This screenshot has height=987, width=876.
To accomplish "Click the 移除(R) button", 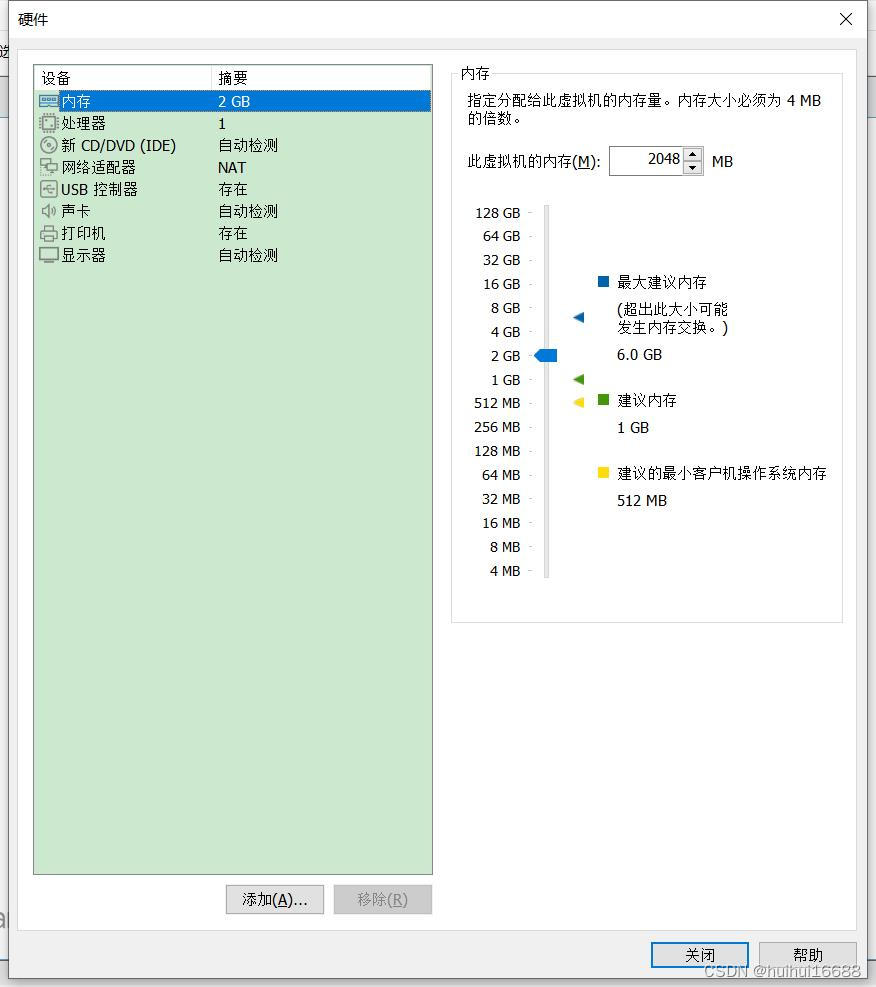I will pyautogui.click(x=383, y=900).
